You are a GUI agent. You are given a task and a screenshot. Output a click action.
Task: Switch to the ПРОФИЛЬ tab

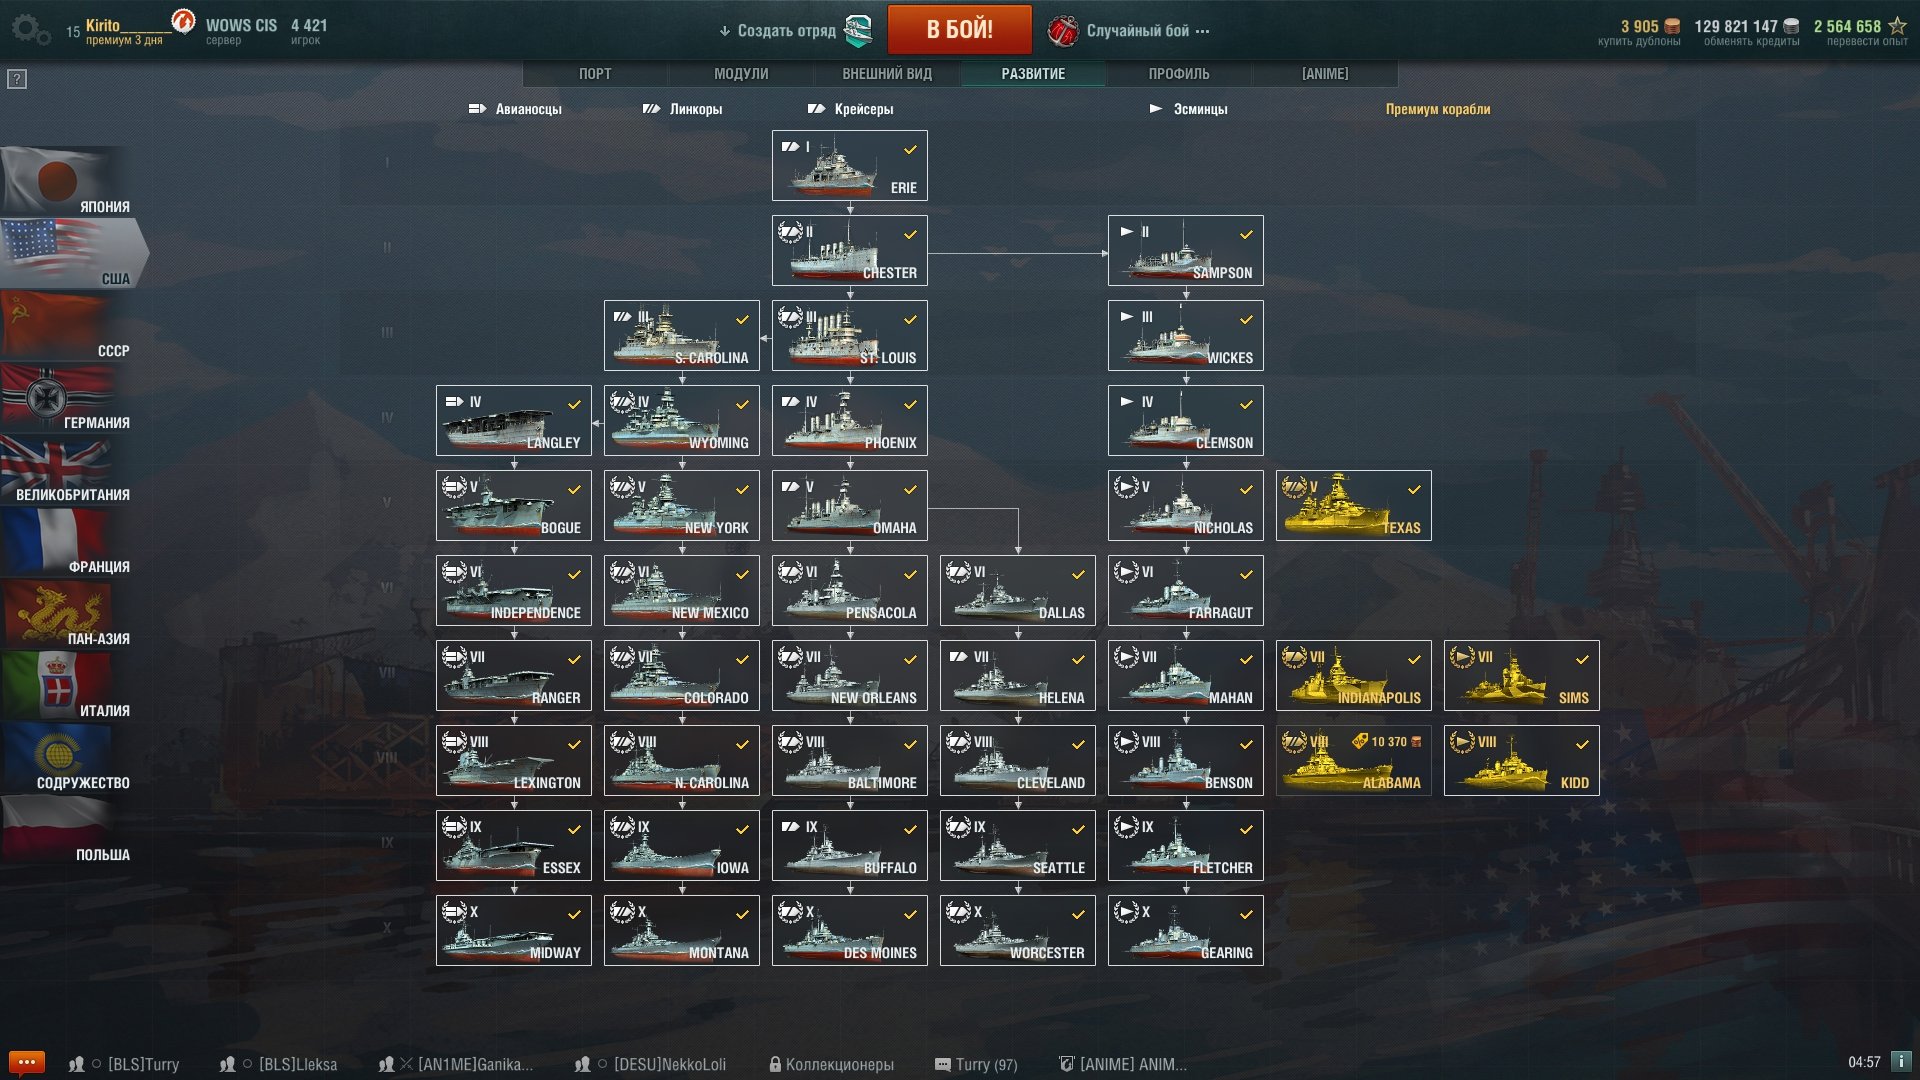[1179, 74]
